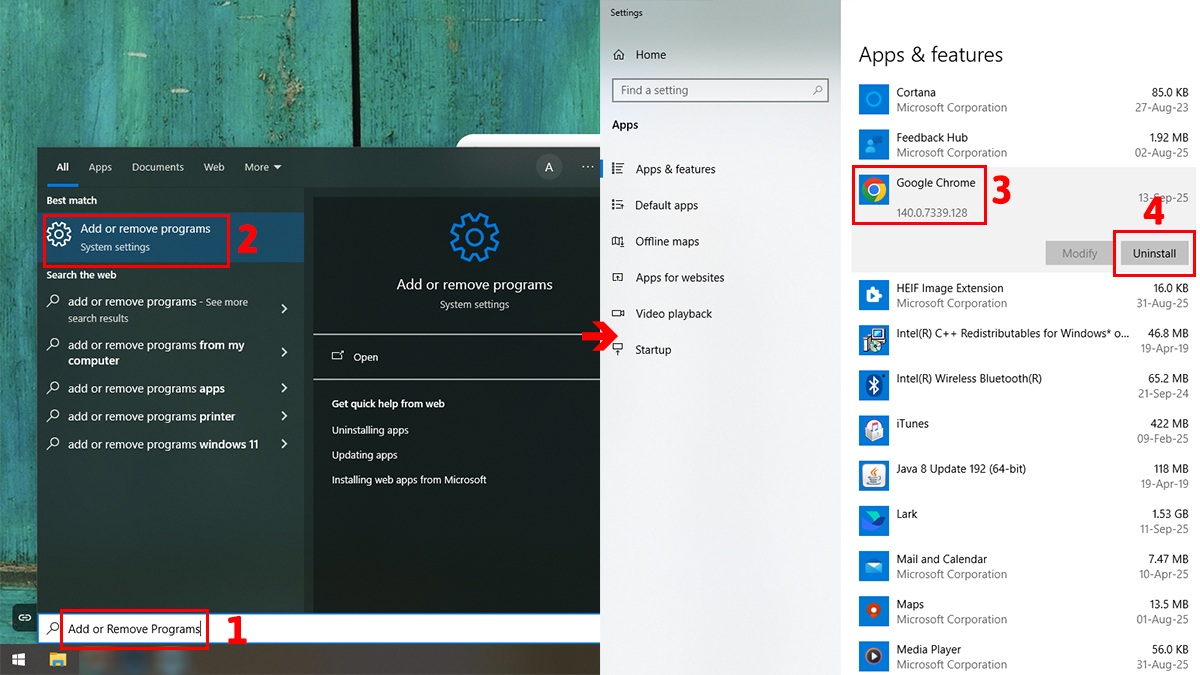The image size is (1200, 675).
Task: Switch to the All search tab
Action: click(62, 167)
